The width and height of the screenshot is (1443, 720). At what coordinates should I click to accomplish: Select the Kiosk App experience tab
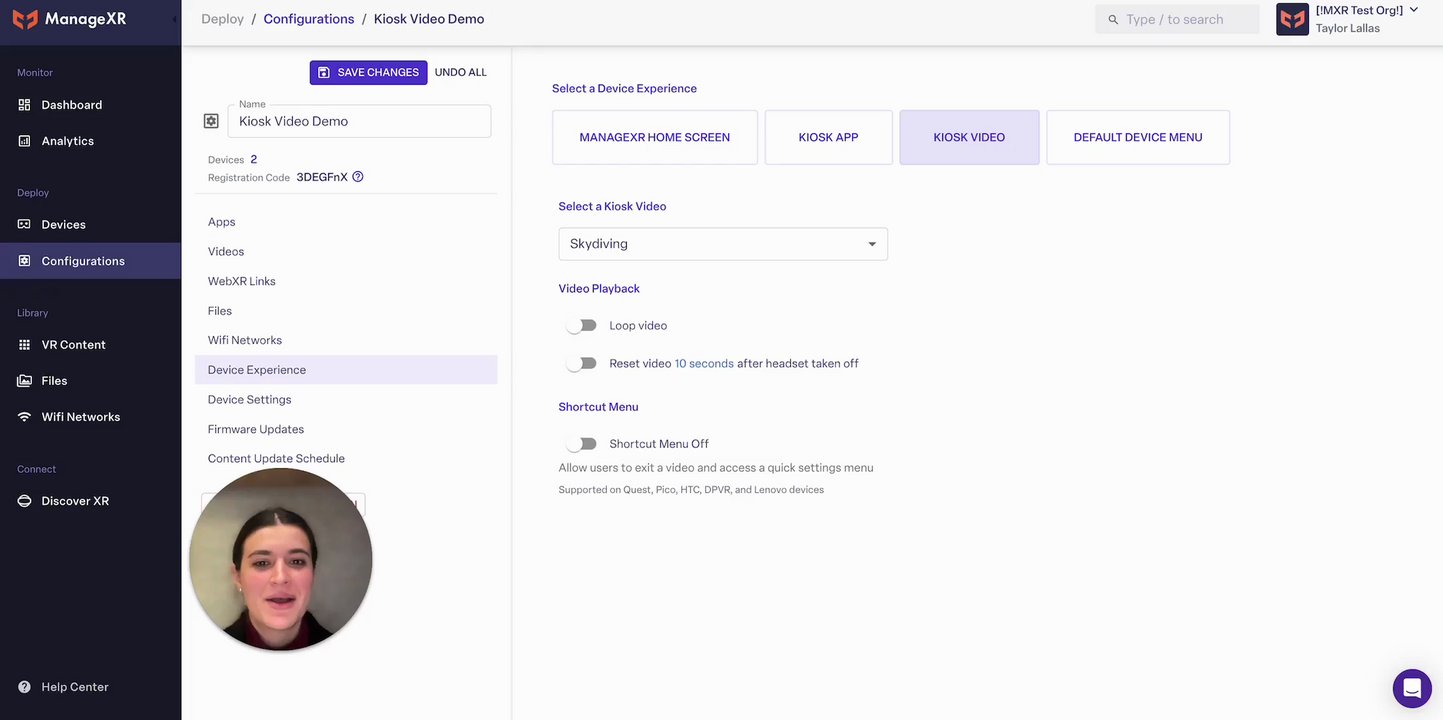pos(828,137)
